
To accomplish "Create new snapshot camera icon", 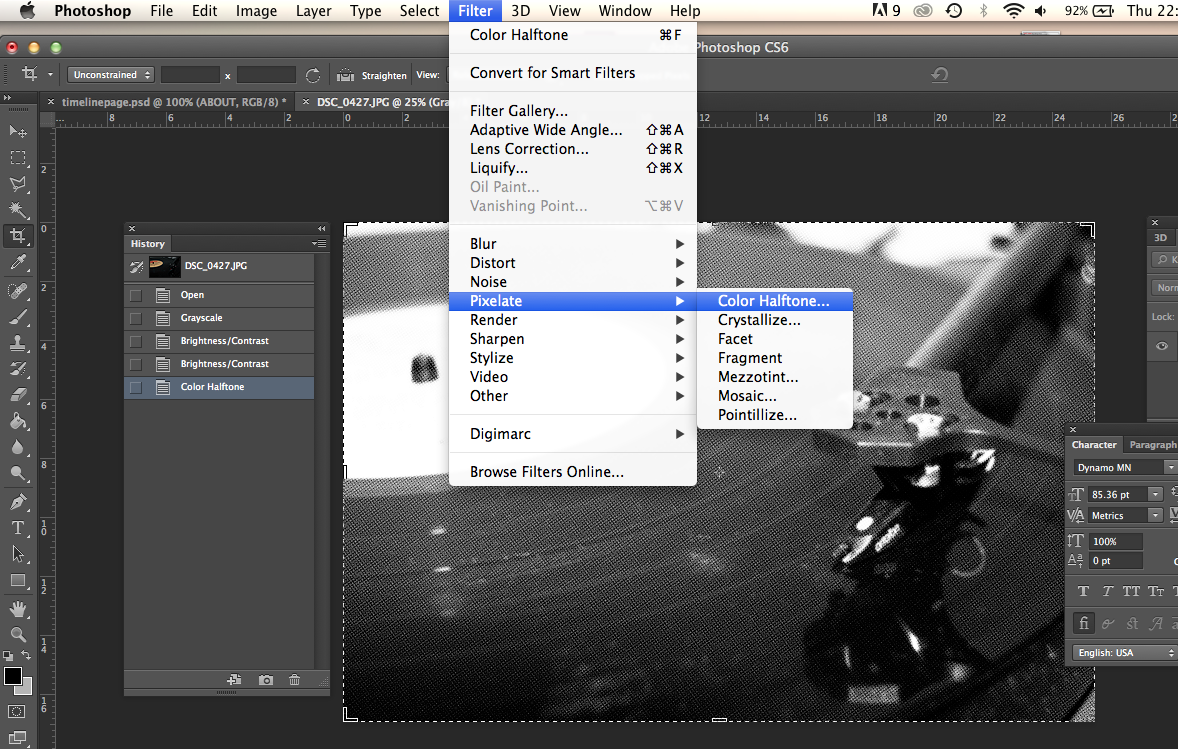I will pos(266,680).
